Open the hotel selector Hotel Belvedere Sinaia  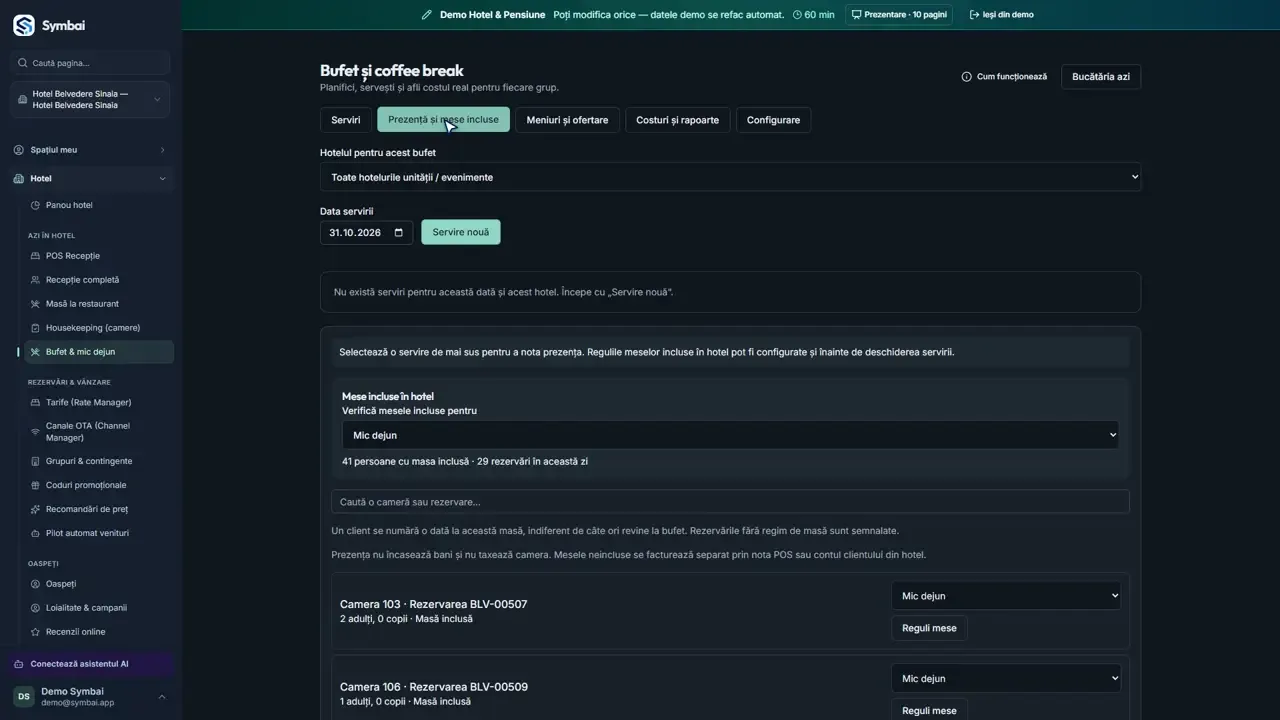point(91,99)
